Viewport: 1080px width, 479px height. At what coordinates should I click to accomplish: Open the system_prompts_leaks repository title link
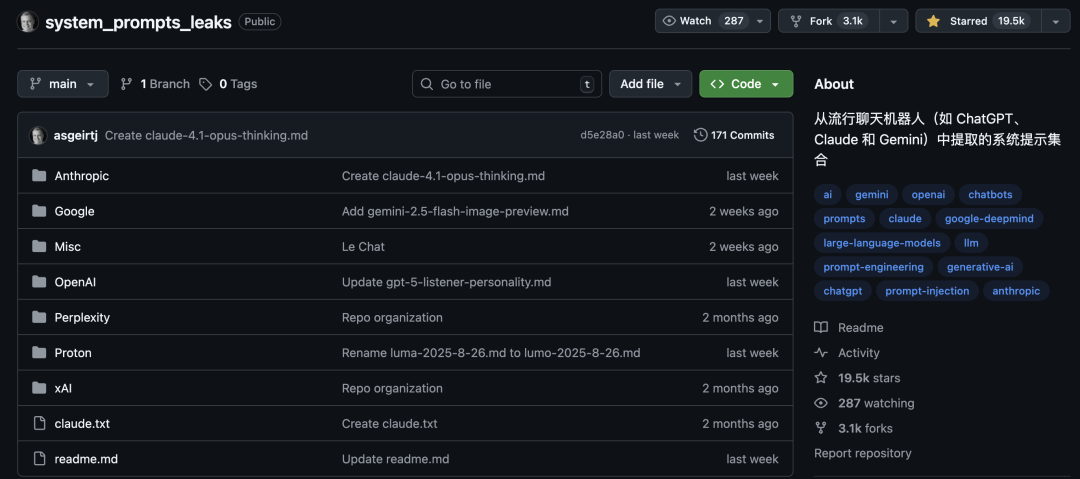click(x=138, y=22)
